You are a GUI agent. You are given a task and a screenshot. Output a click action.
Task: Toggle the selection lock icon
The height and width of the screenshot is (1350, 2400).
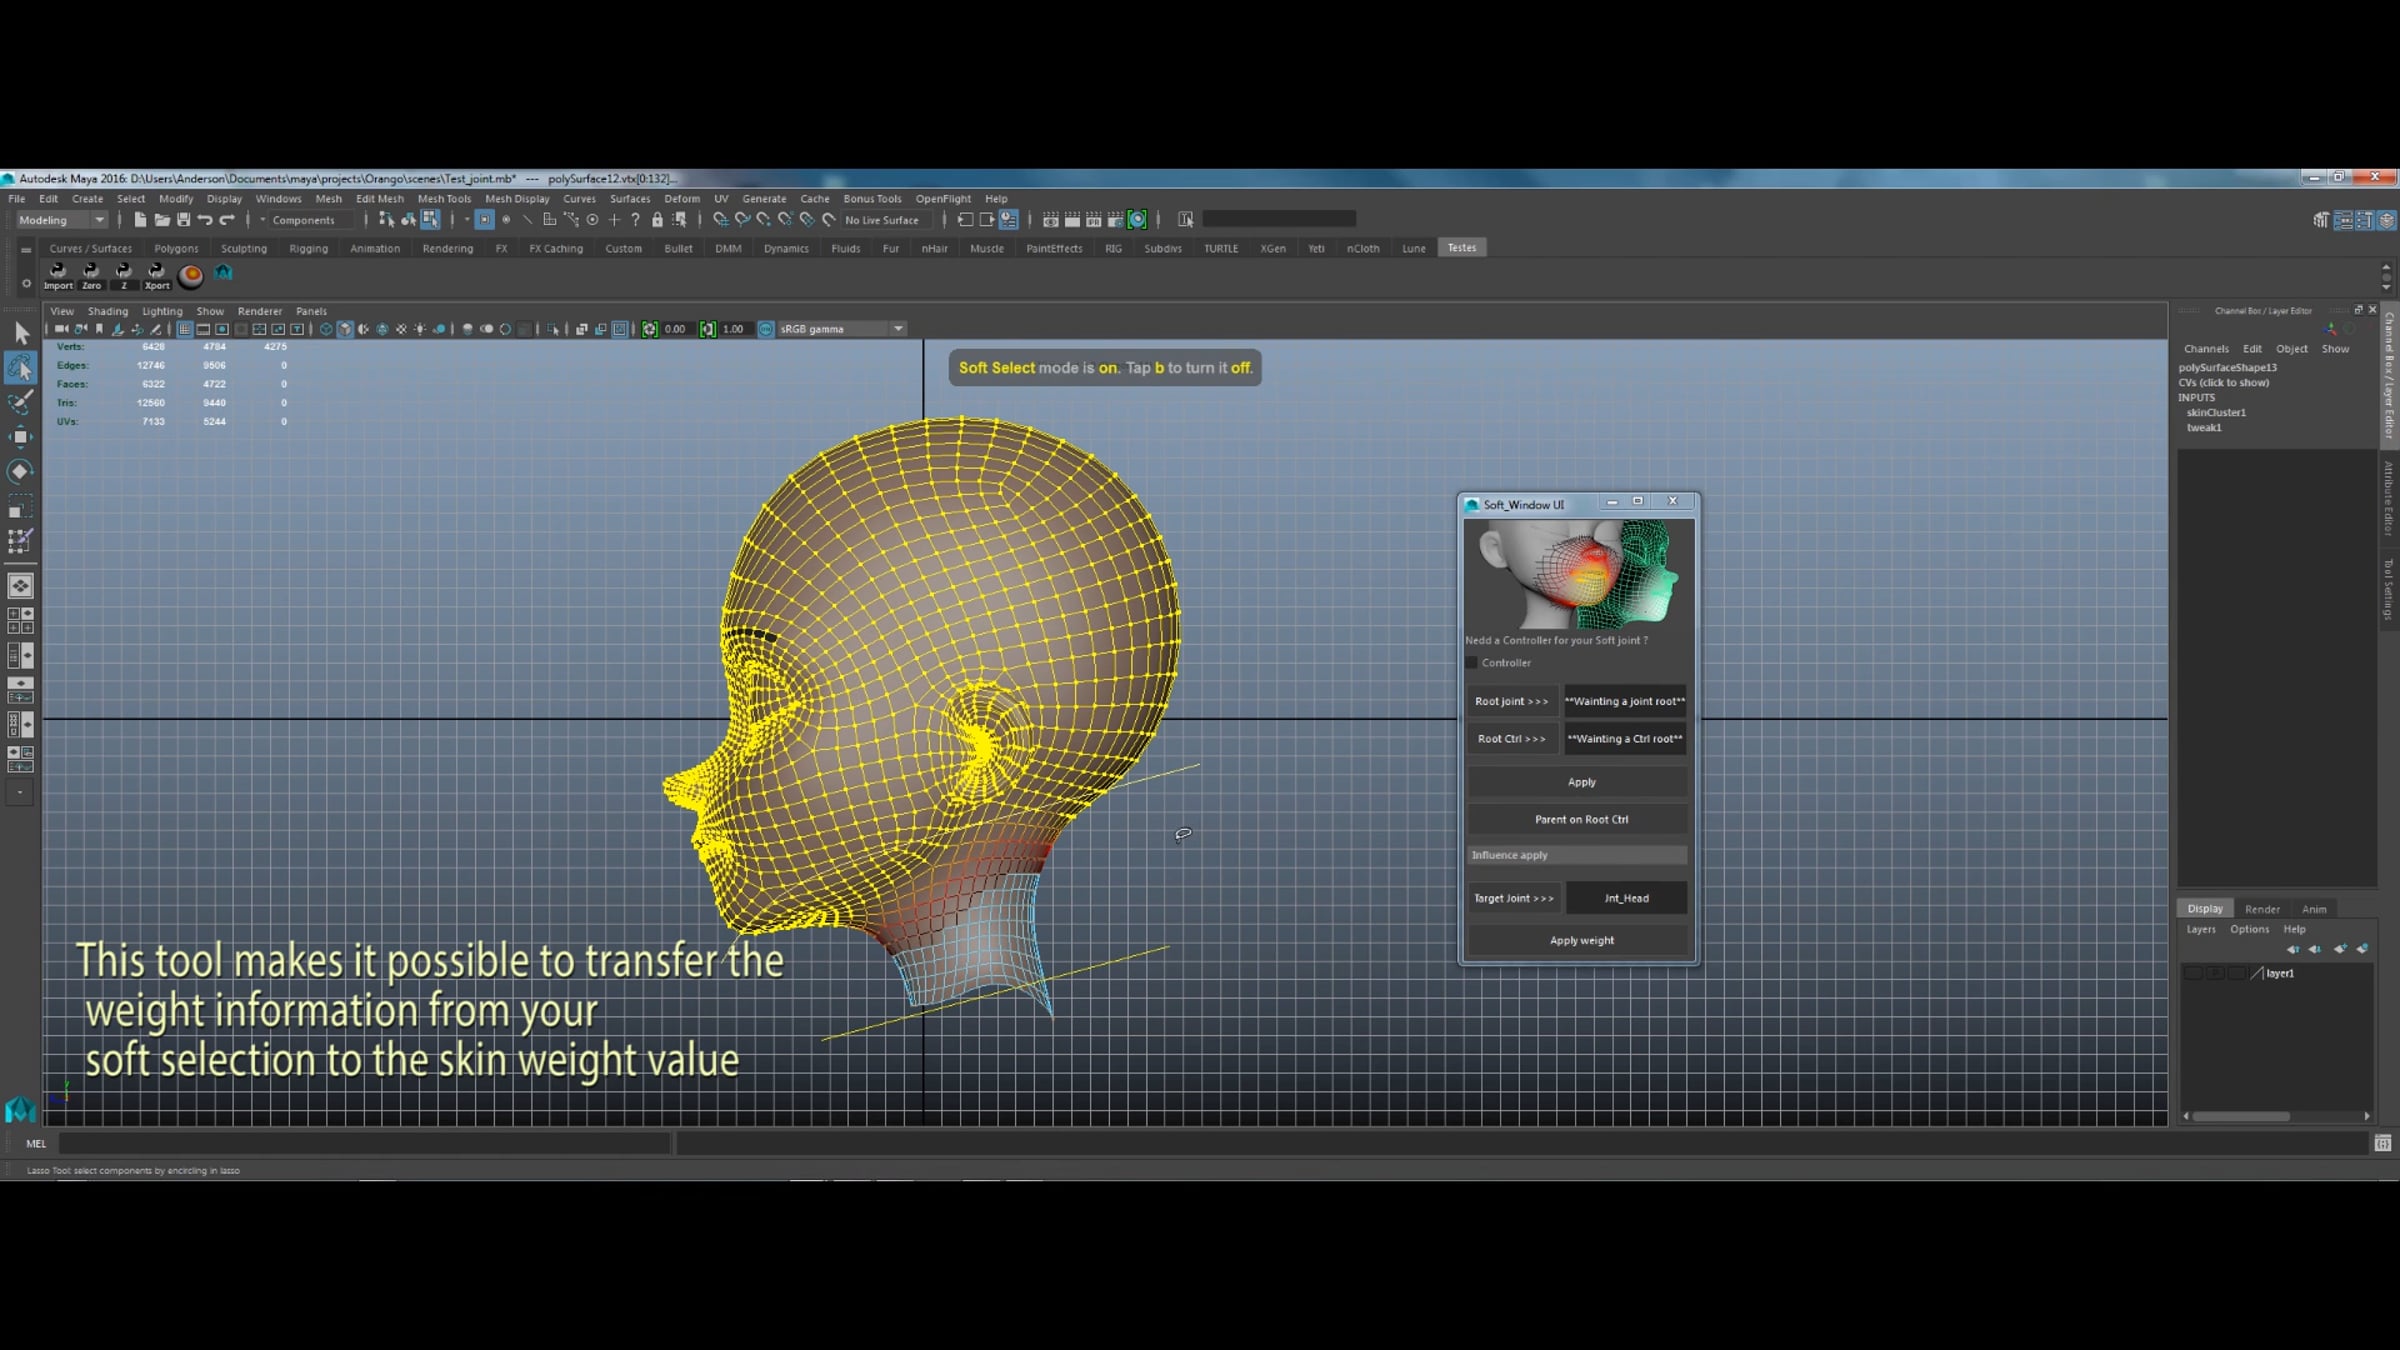click(657, 220)
